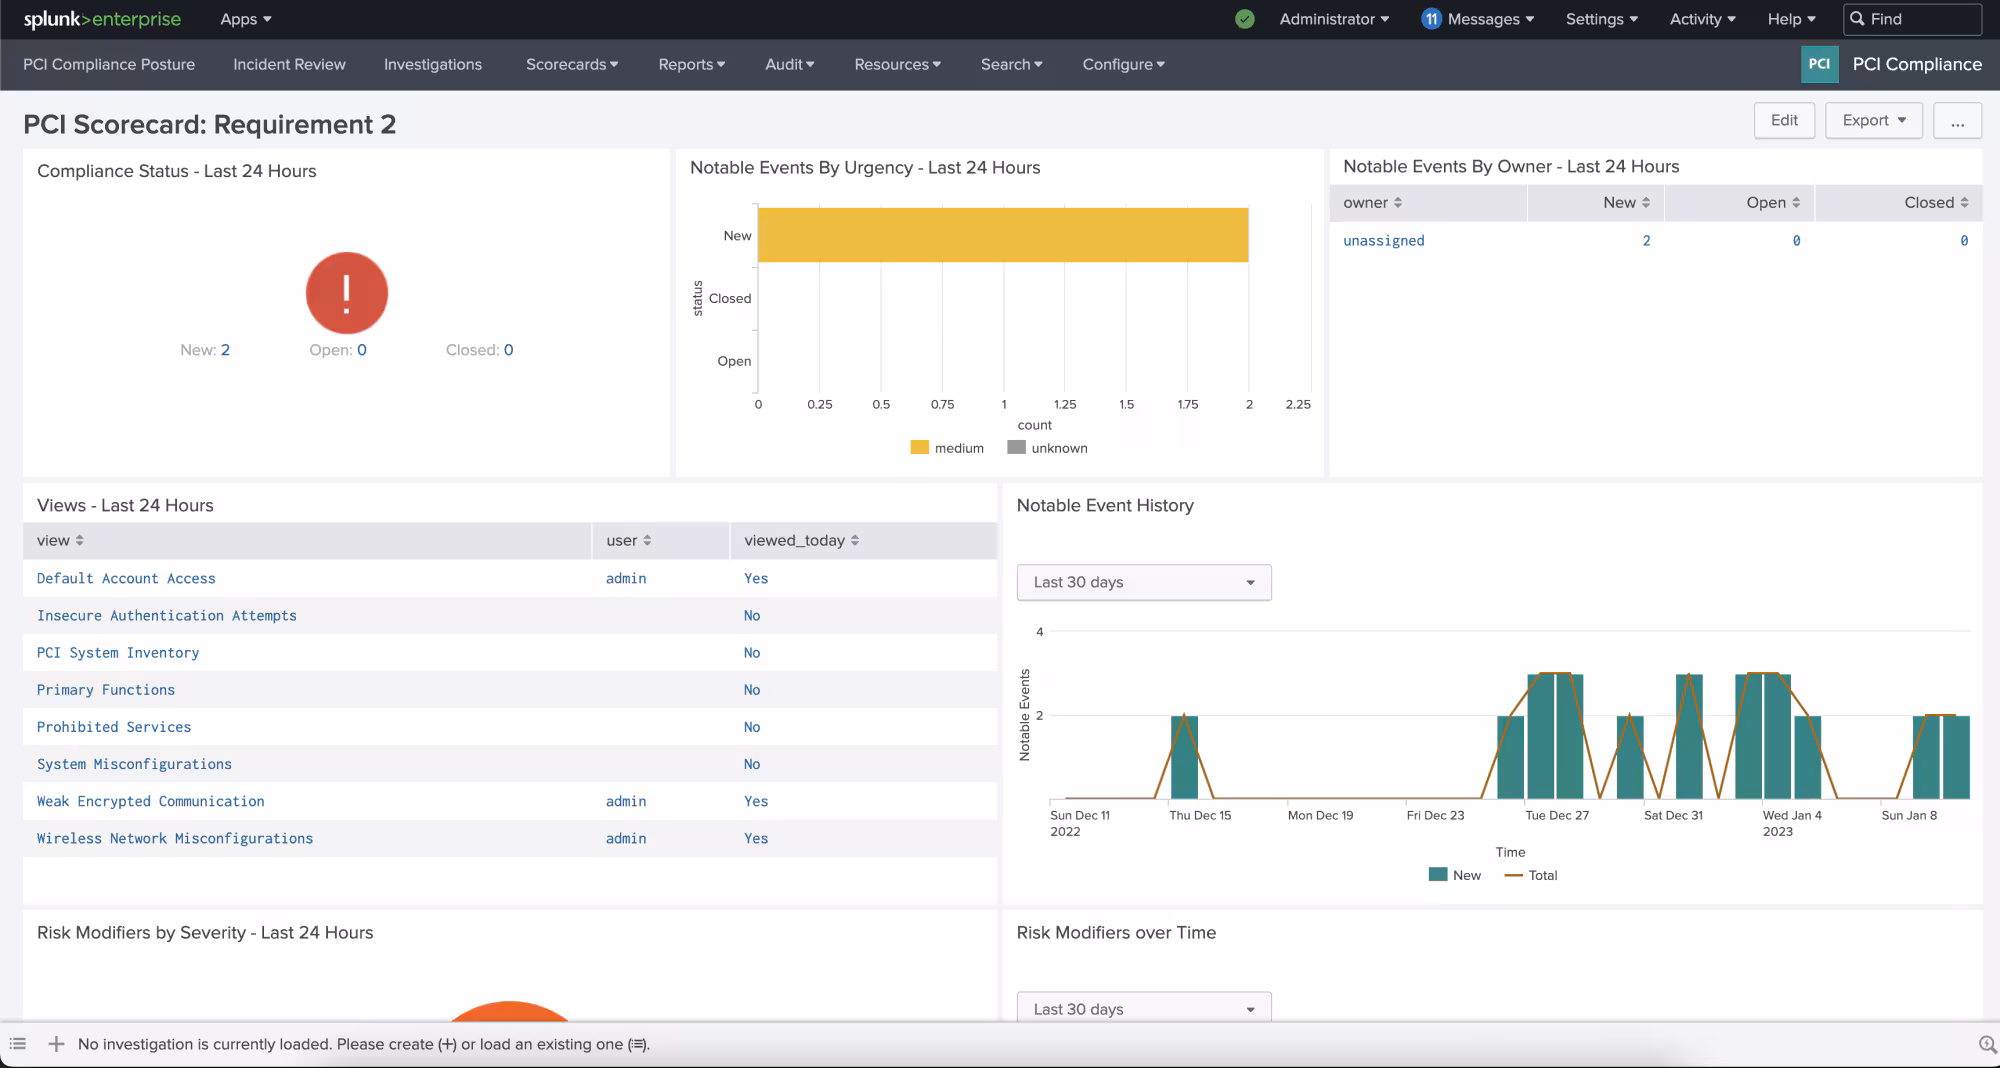Screen dimensions: 2000x1068
Task: Click the Edit dashboard button
Action: [1784, 120]
